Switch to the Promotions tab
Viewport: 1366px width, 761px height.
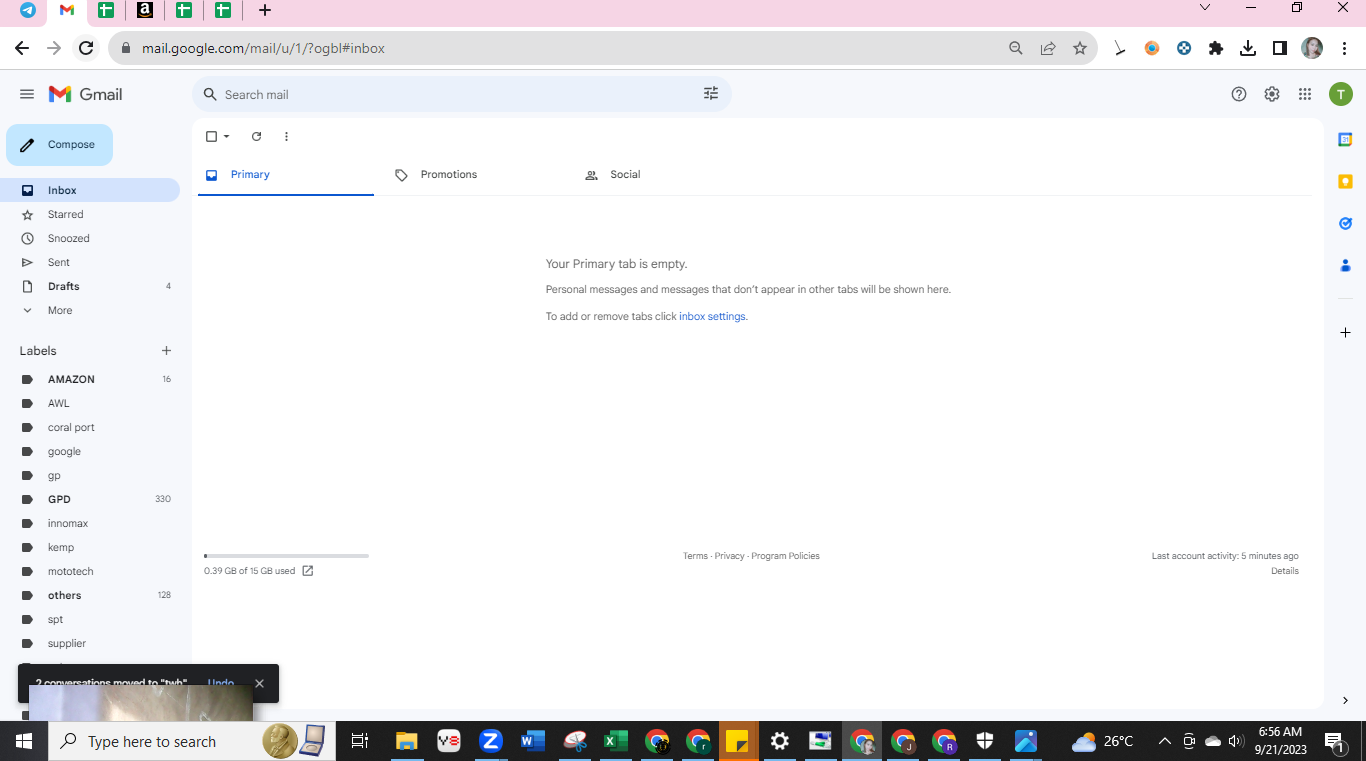point(450,175)
